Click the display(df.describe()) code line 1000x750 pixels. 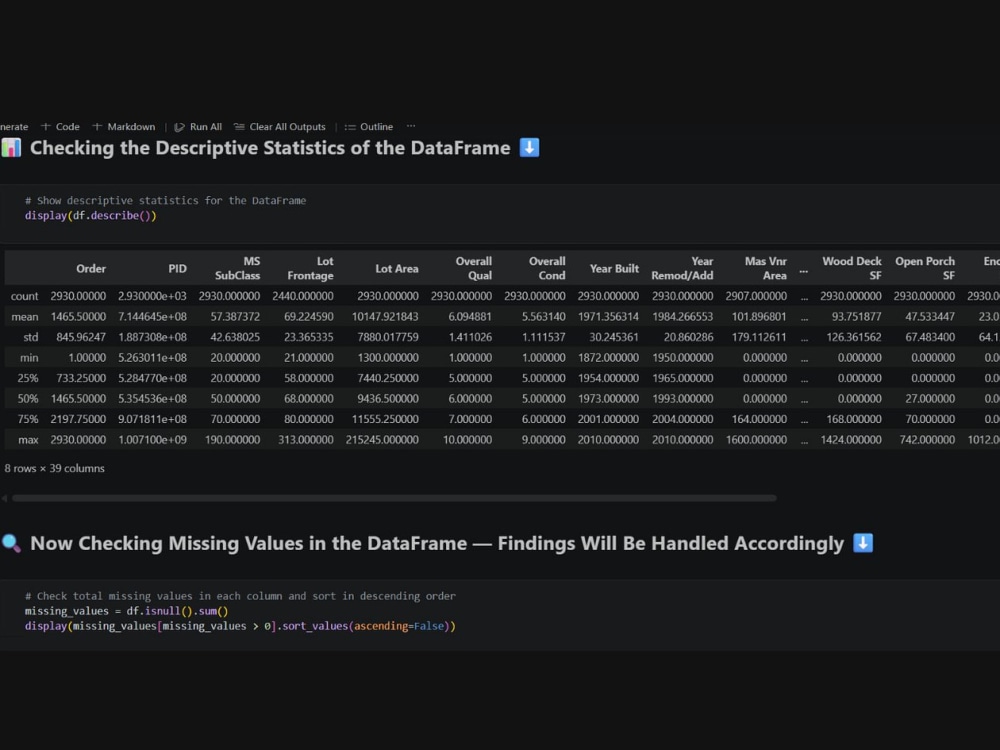pyautogui.click(x=91, y=216)
